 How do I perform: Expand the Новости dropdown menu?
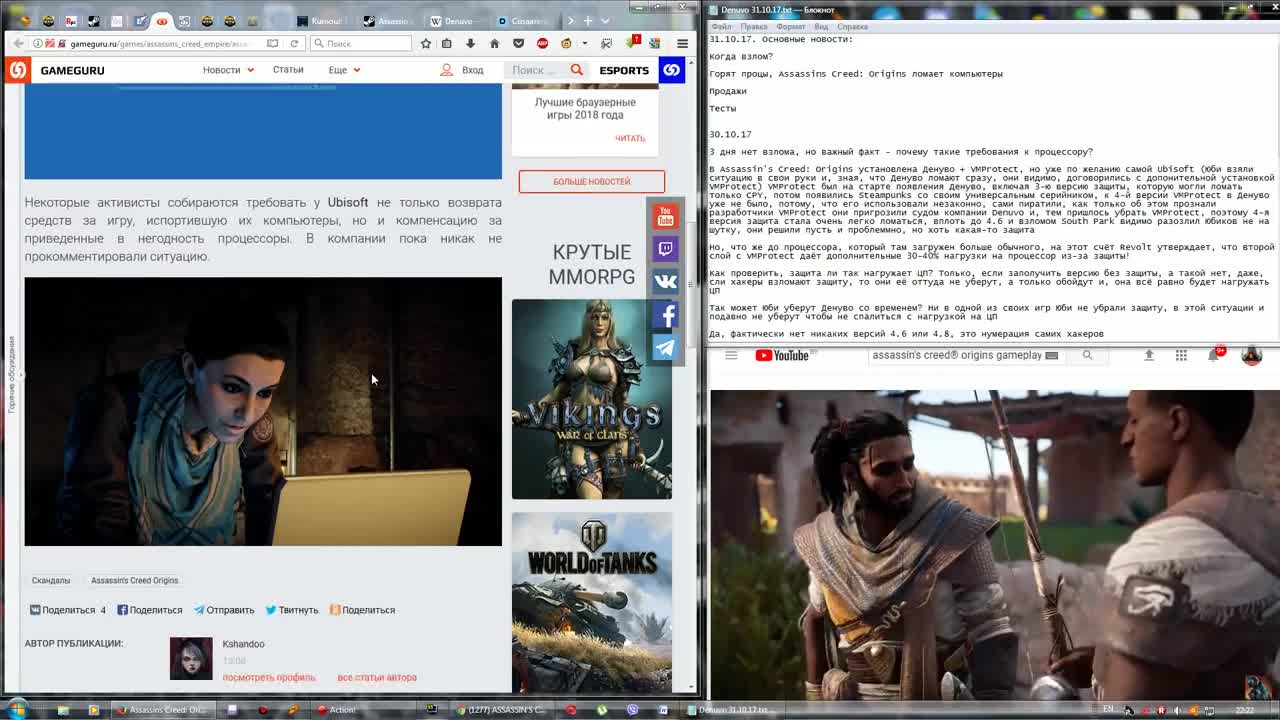pos(228,70)
